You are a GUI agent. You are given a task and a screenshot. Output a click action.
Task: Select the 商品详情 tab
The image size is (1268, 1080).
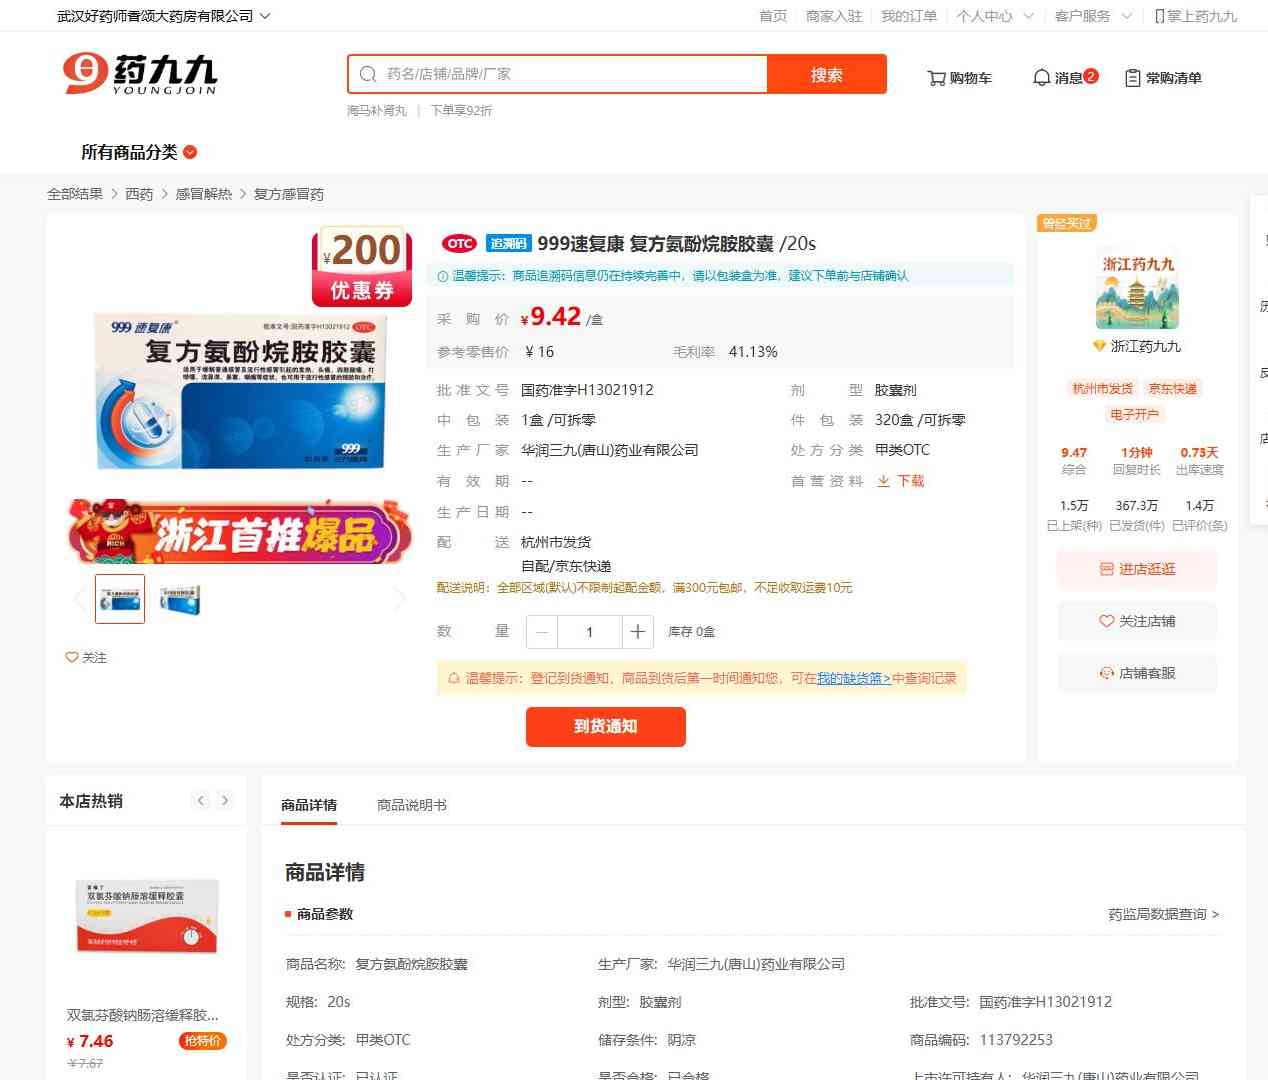[309, 805]
